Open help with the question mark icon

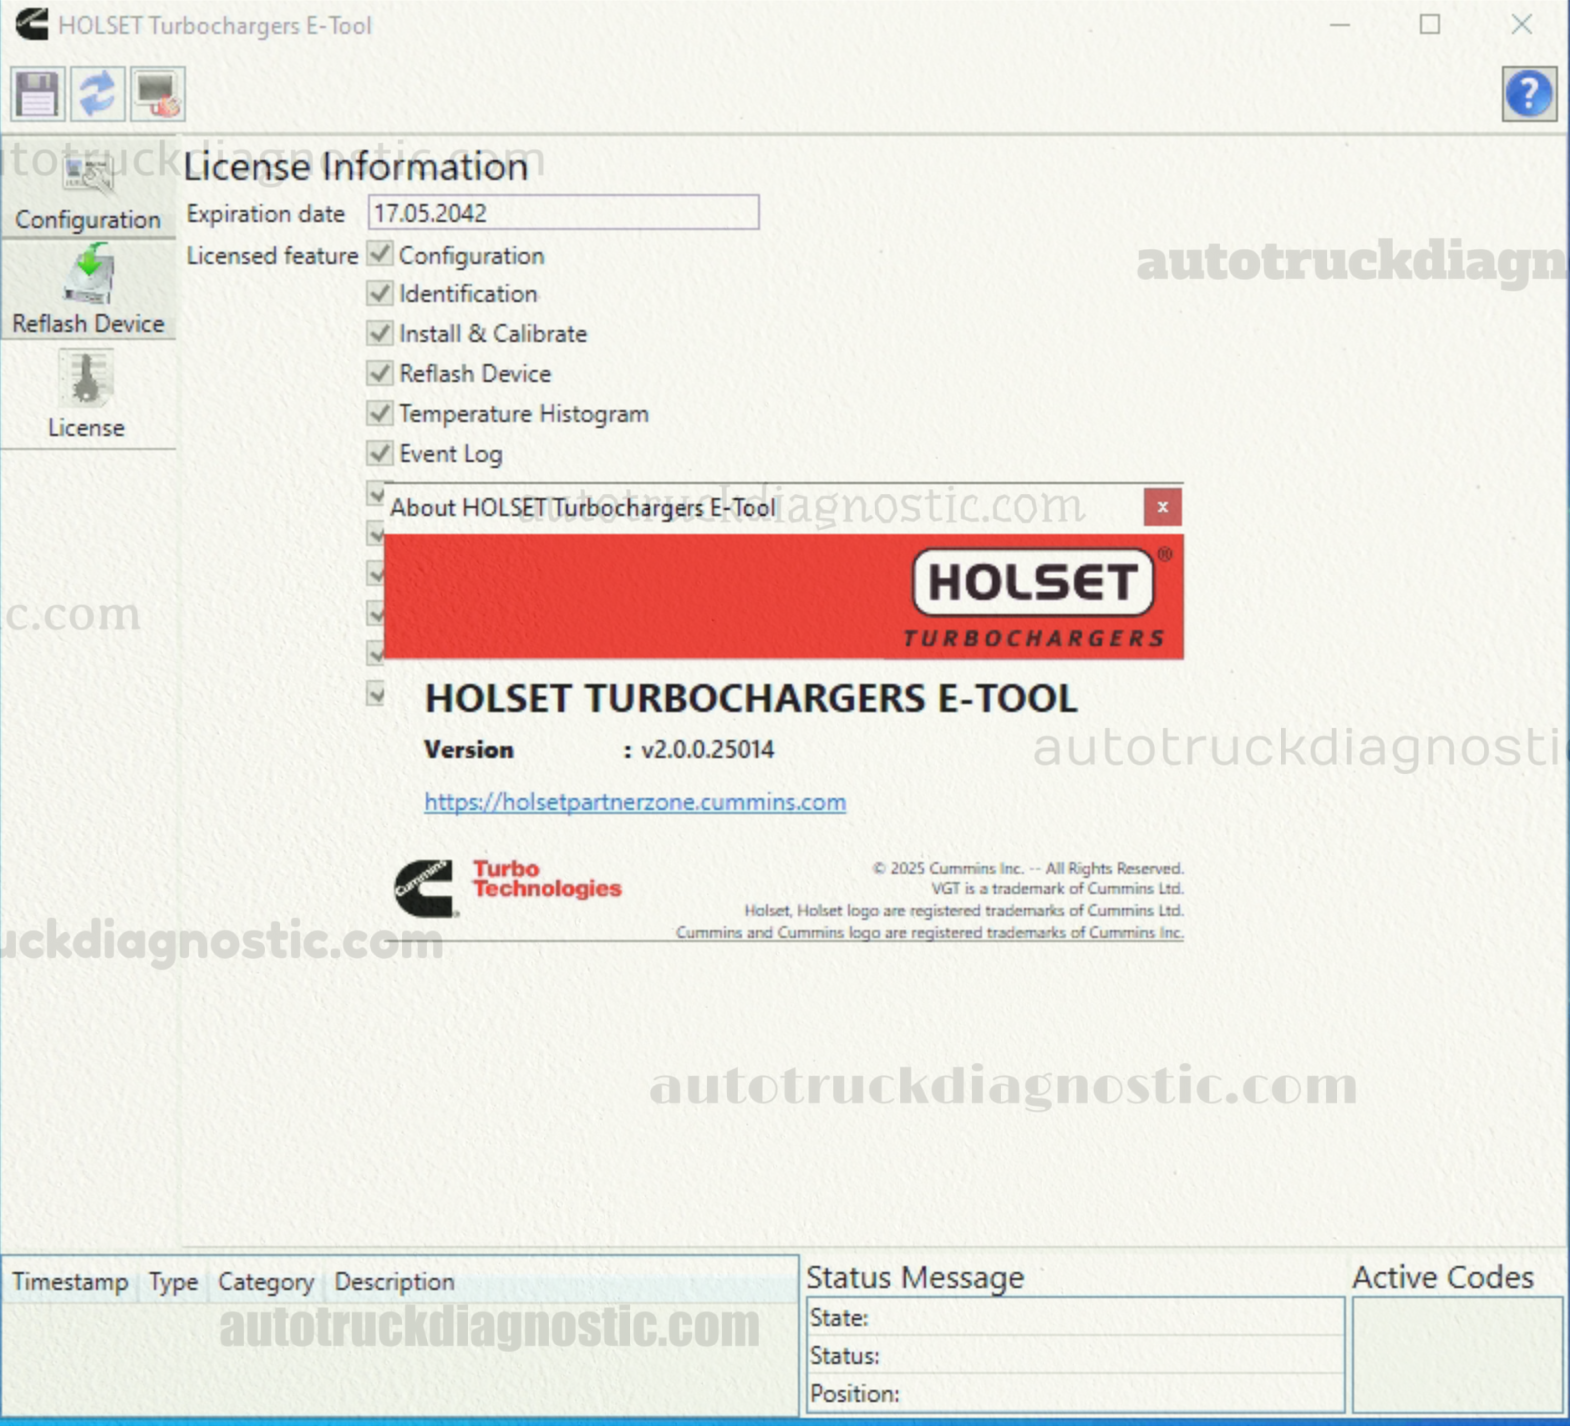[x=1528, y=94]
